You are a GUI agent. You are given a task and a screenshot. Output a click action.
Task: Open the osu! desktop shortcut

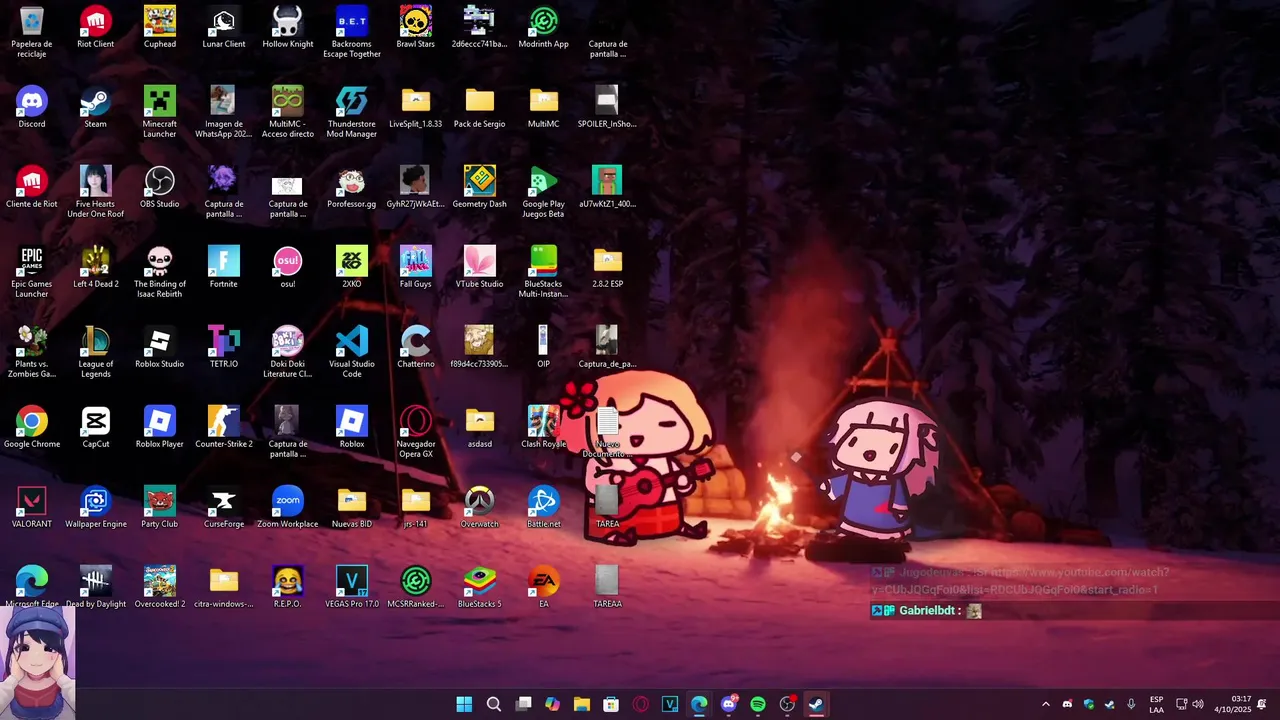(x=288, y=267)
